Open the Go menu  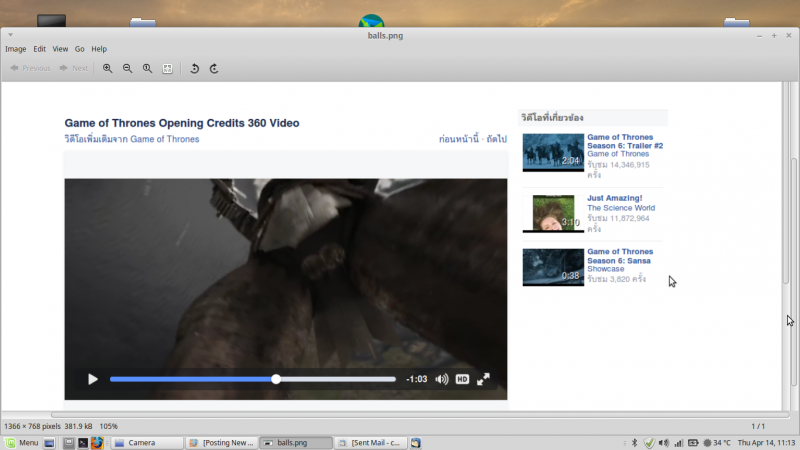(x=80, y=49)
